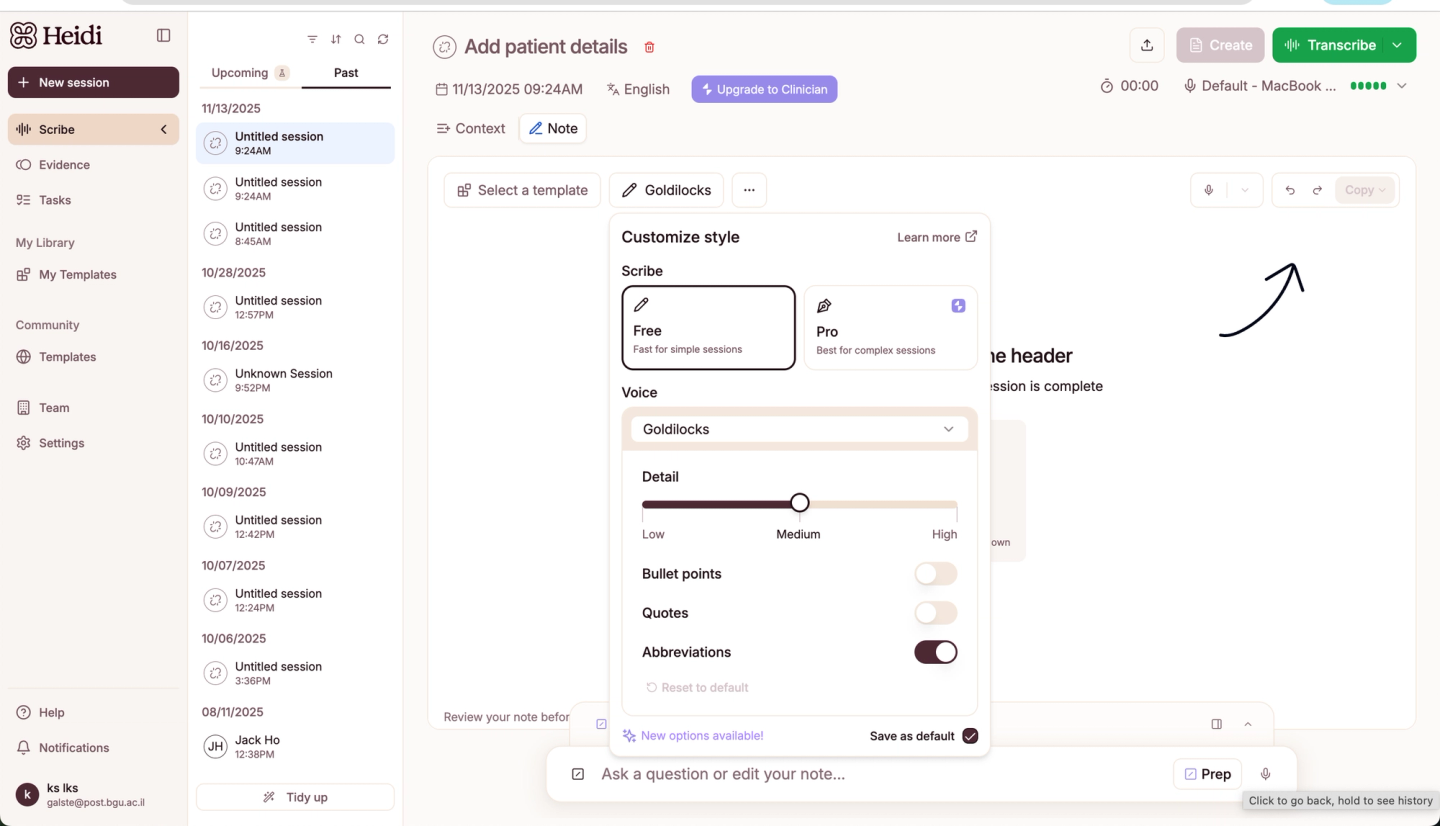Image resolution: width=1440 pixels, height=826 pixels.
Task: Open the English language selector
Action: pos(638,89)
